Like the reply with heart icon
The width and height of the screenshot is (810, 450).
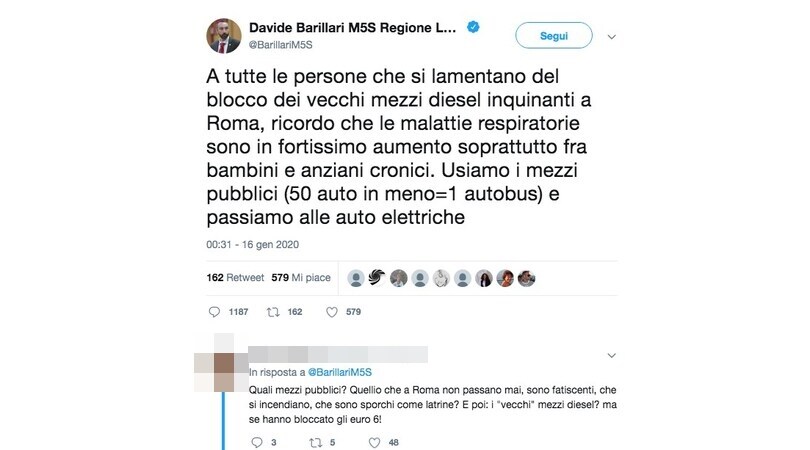[x=375, y=442]
